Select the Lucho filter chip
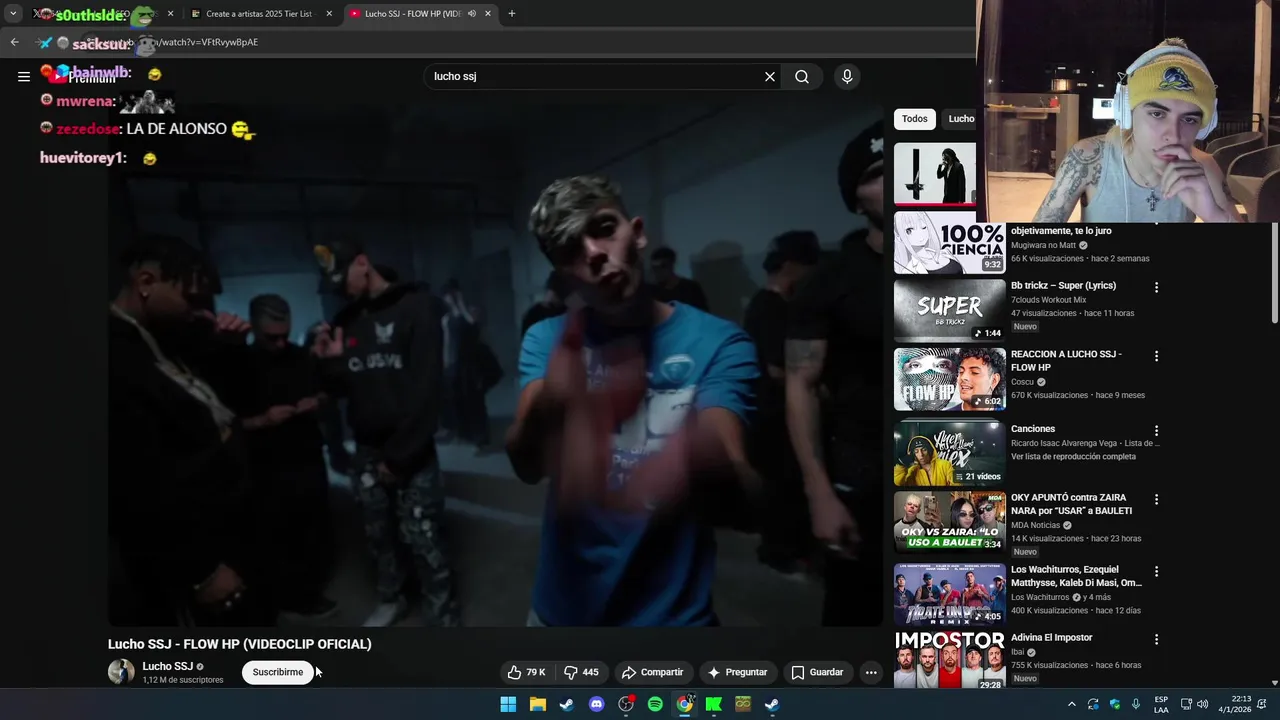 coord(961,119)
